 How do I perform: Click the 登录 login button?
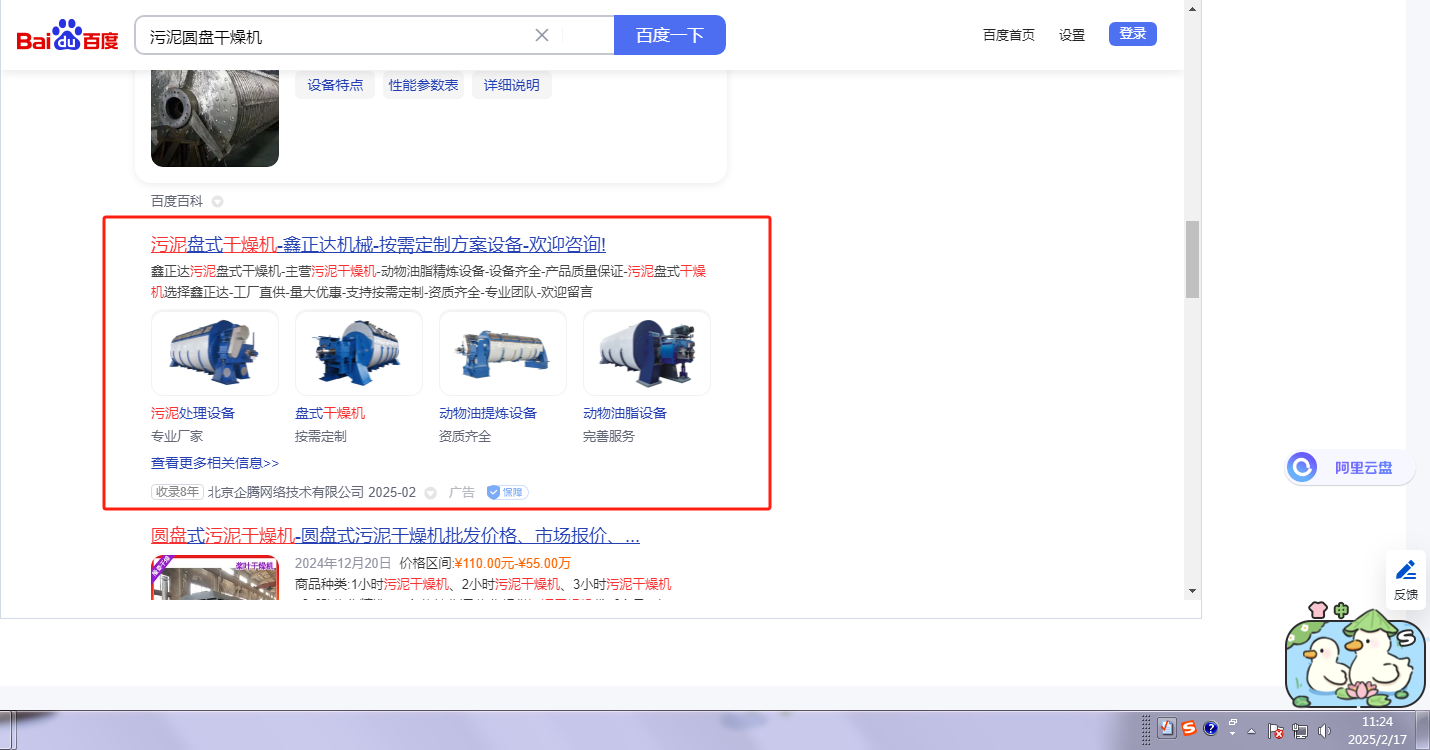1133,34
